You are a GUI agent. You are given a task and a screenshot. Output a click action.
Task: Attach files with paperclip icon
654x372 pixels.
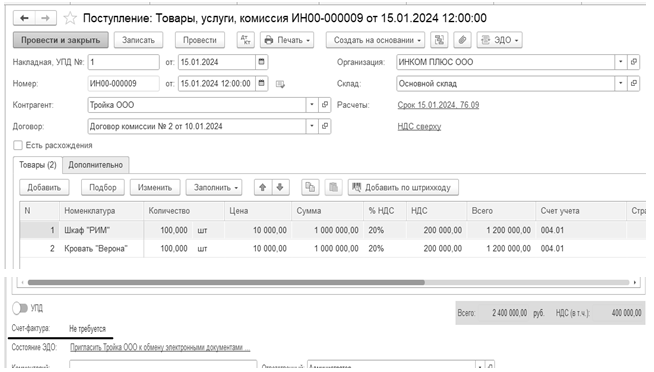462,40
